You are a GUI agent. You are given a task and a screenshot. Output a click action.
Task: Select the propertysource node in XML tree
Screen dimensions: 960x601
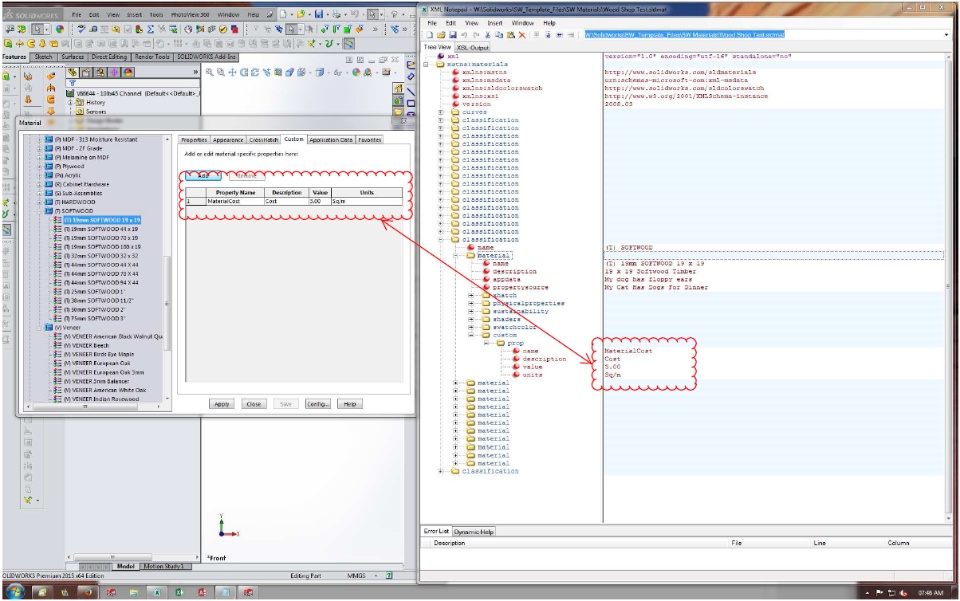click(520, 288)
